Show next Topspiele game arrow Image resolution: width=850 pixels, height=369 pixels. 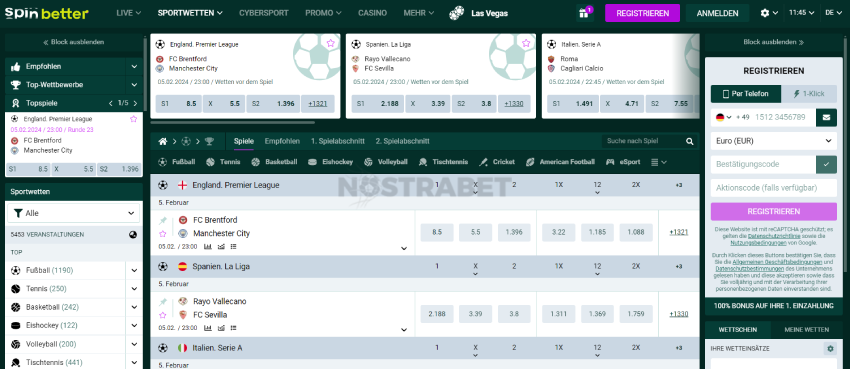tap(136, 103)
